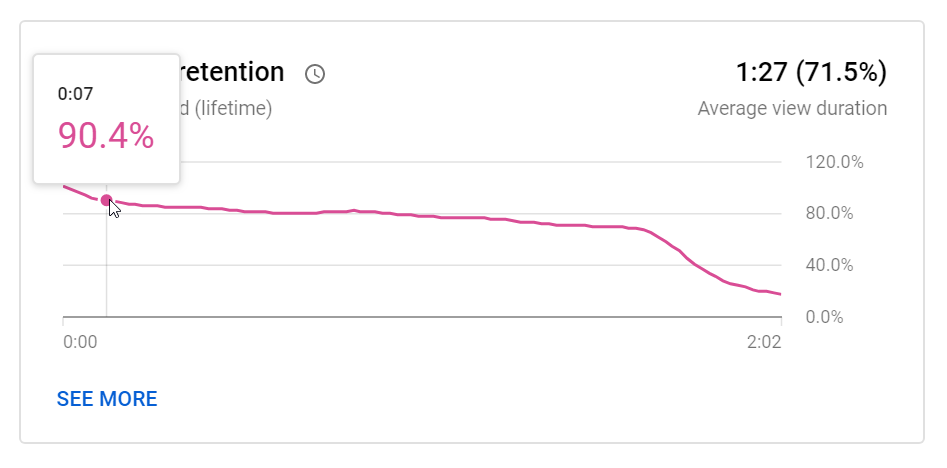Click the vertical hover line at the x-axis

pyautogui.click(x=106, y=315)
